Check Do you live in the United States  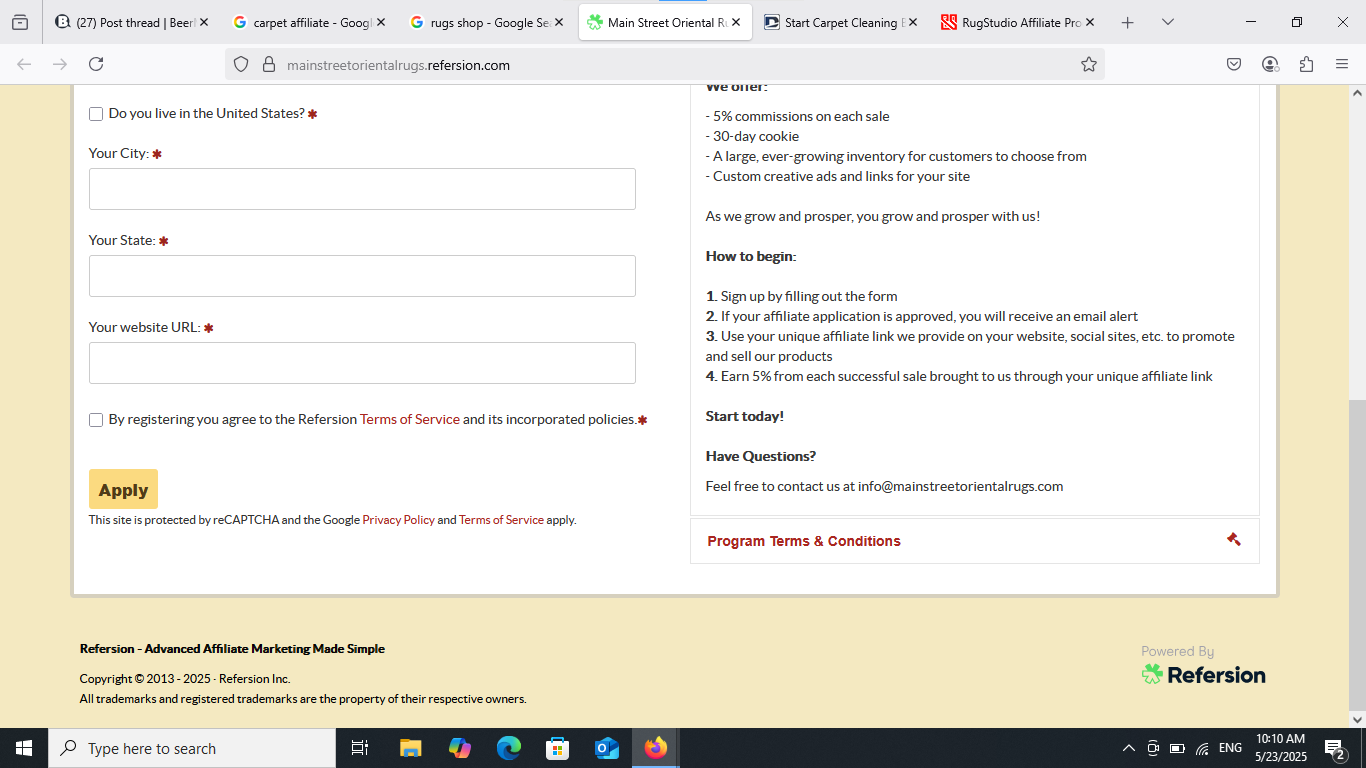click(x=96, y=114)
